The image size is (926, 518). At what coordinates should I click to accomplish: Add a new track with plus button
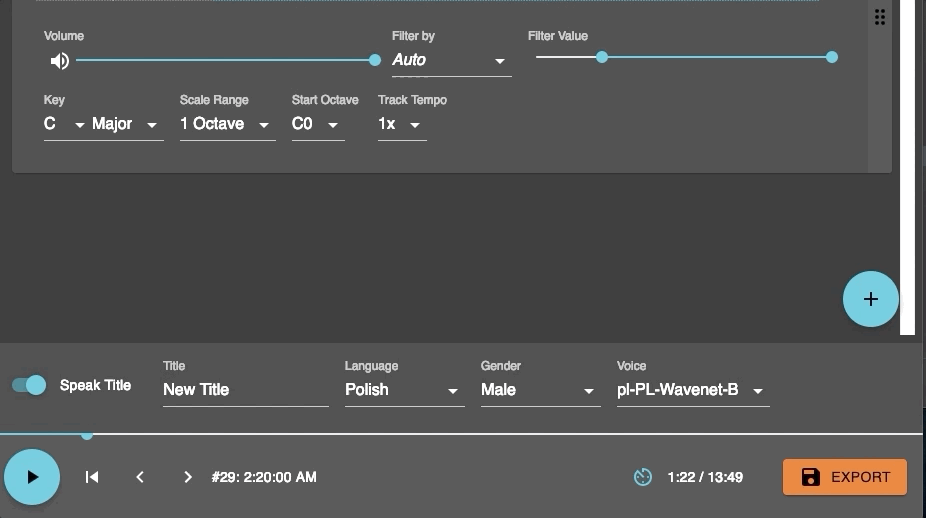tap(870, 299)
